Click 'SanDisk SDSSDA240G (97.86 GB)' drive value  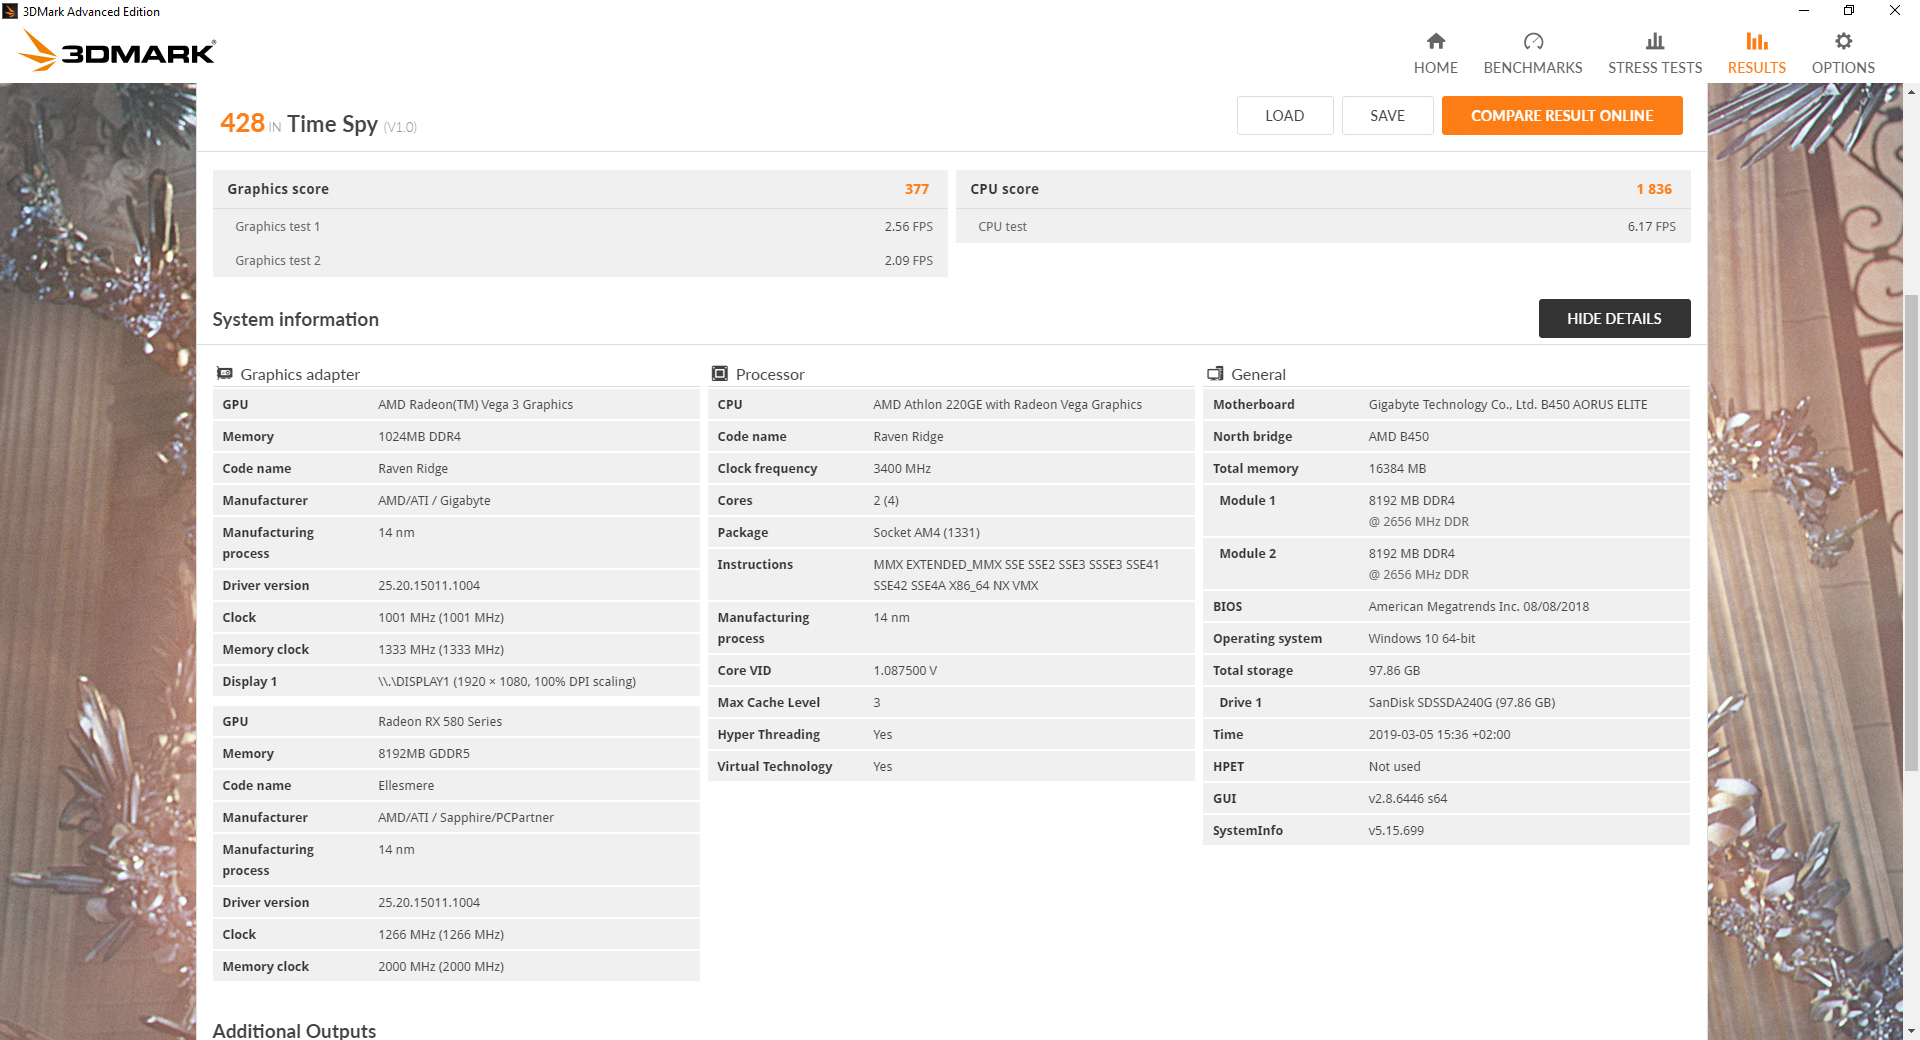(x=1462, y=703)
